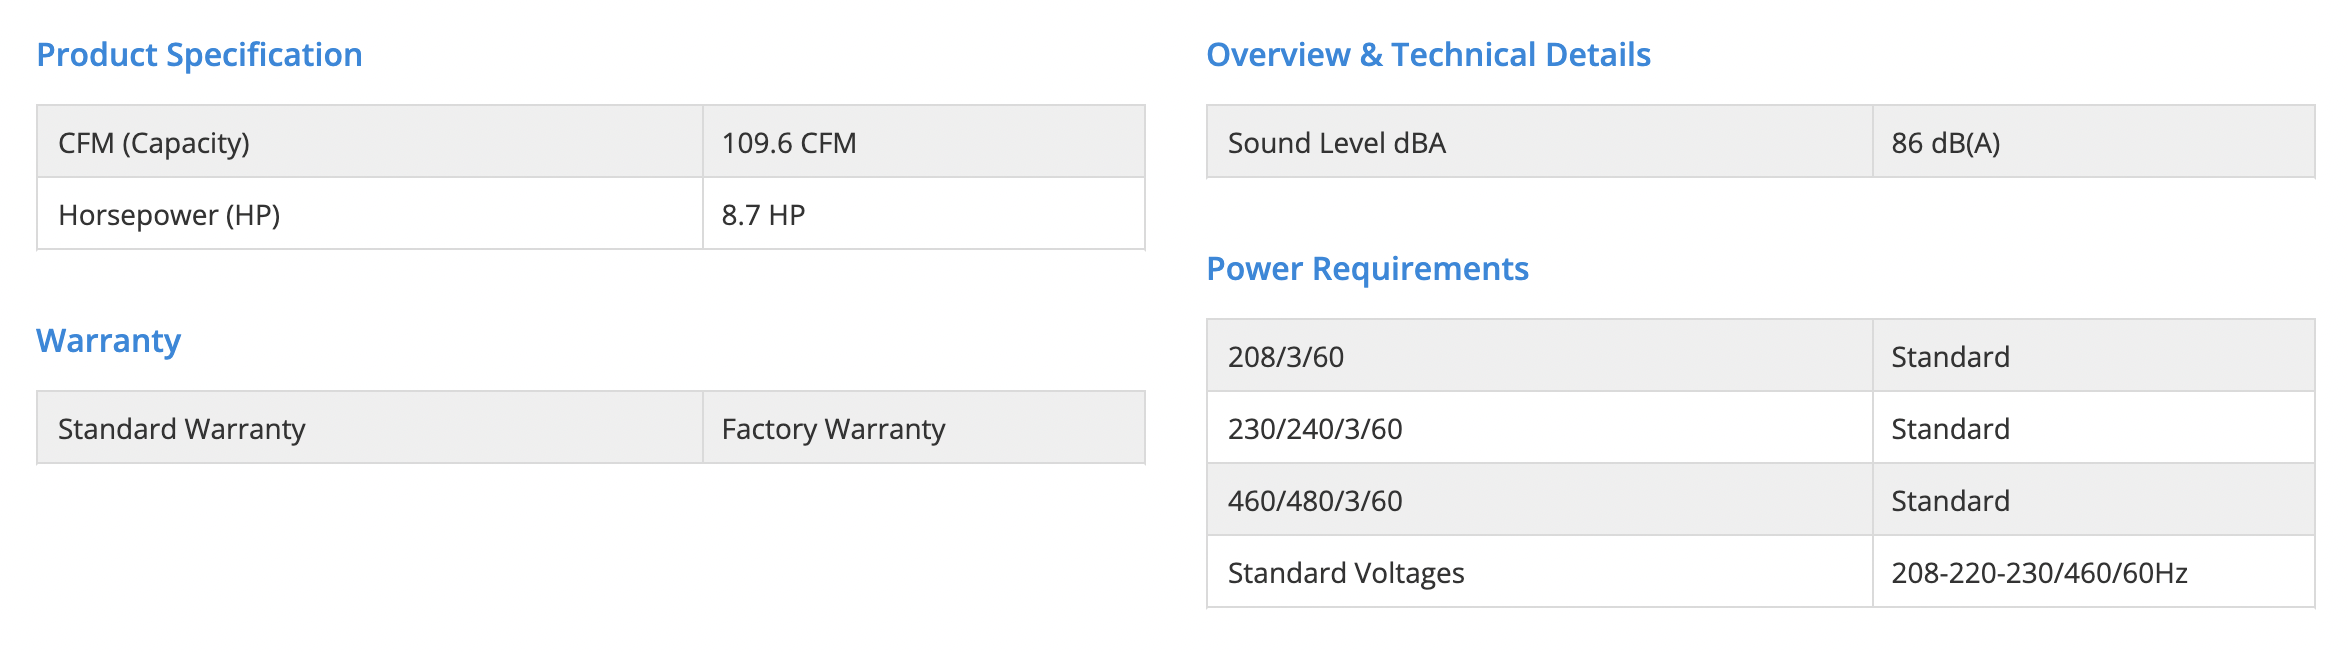The height and width of the screenshot is (652, 2348).
Task: Click the 8.7 HP value
Action: click(763, 215)
